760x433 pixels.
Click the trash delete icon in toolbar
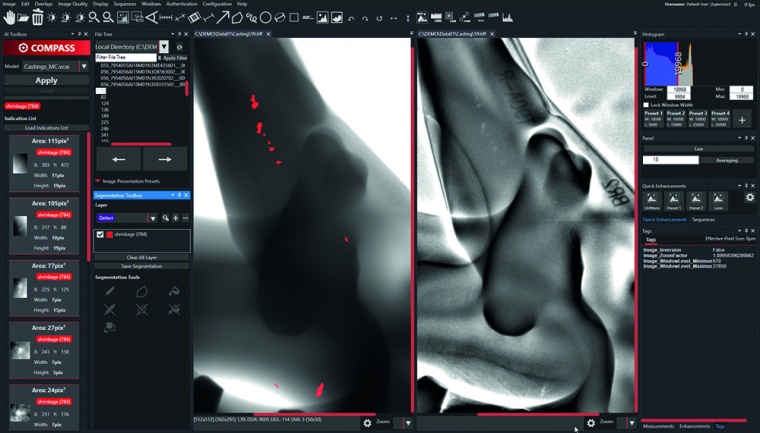(x=37, y=17)
